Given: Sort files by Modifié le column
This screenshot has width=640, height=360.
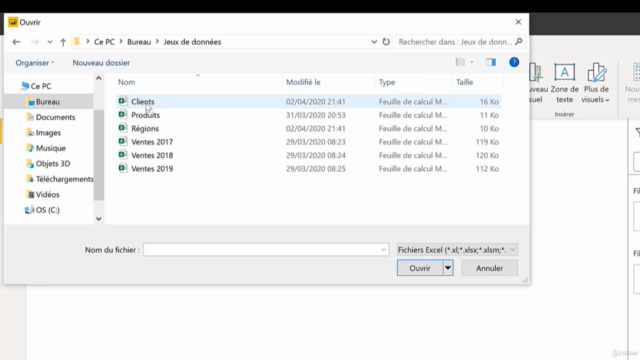Looking at the screenshot, I should 303,82.
